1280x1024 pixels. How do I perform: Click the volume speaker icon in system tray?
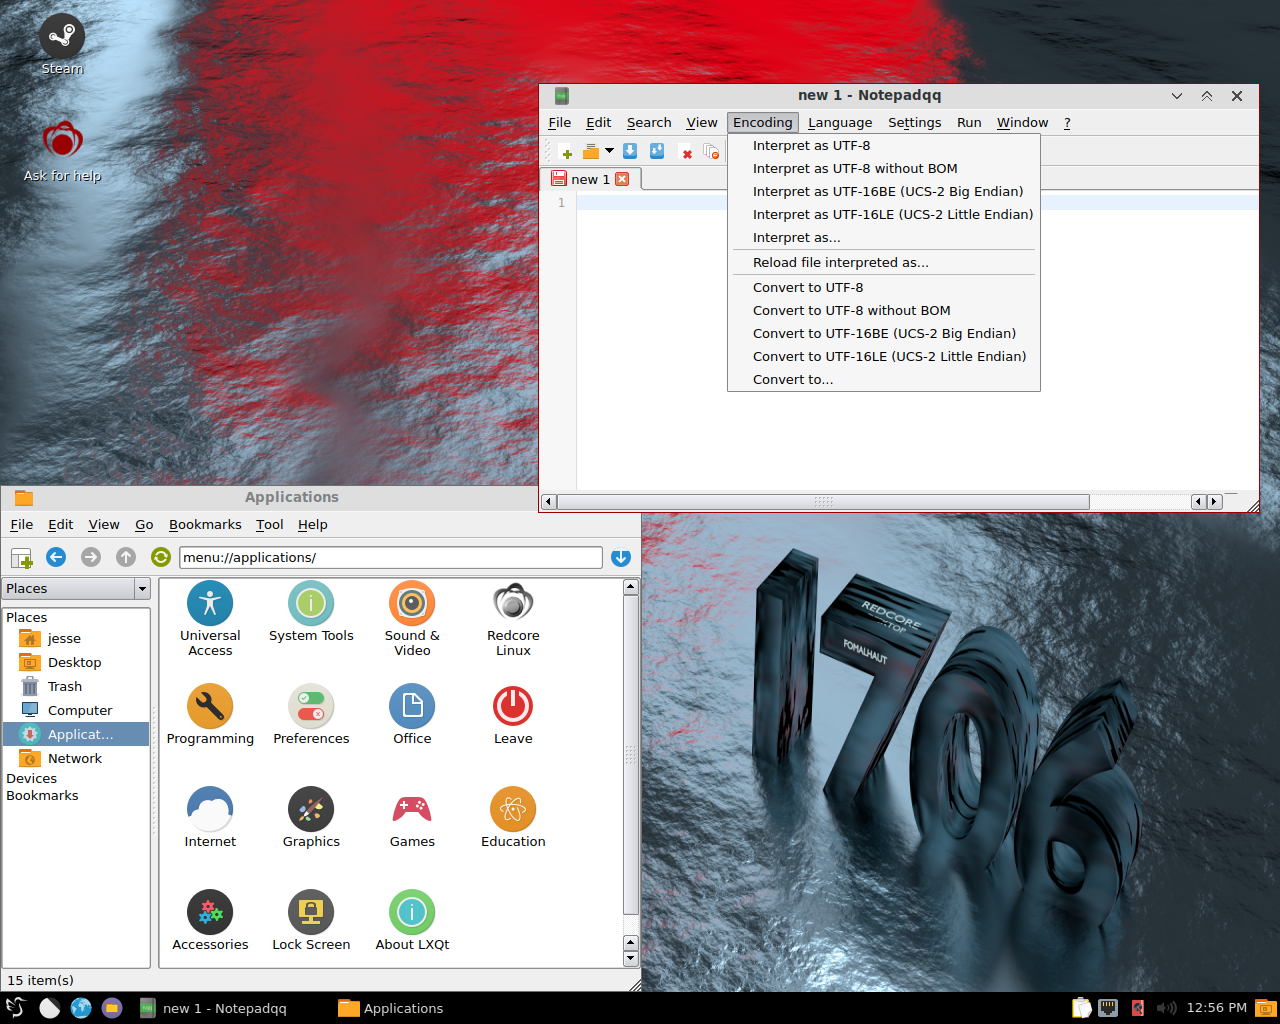point(1166,1008)
